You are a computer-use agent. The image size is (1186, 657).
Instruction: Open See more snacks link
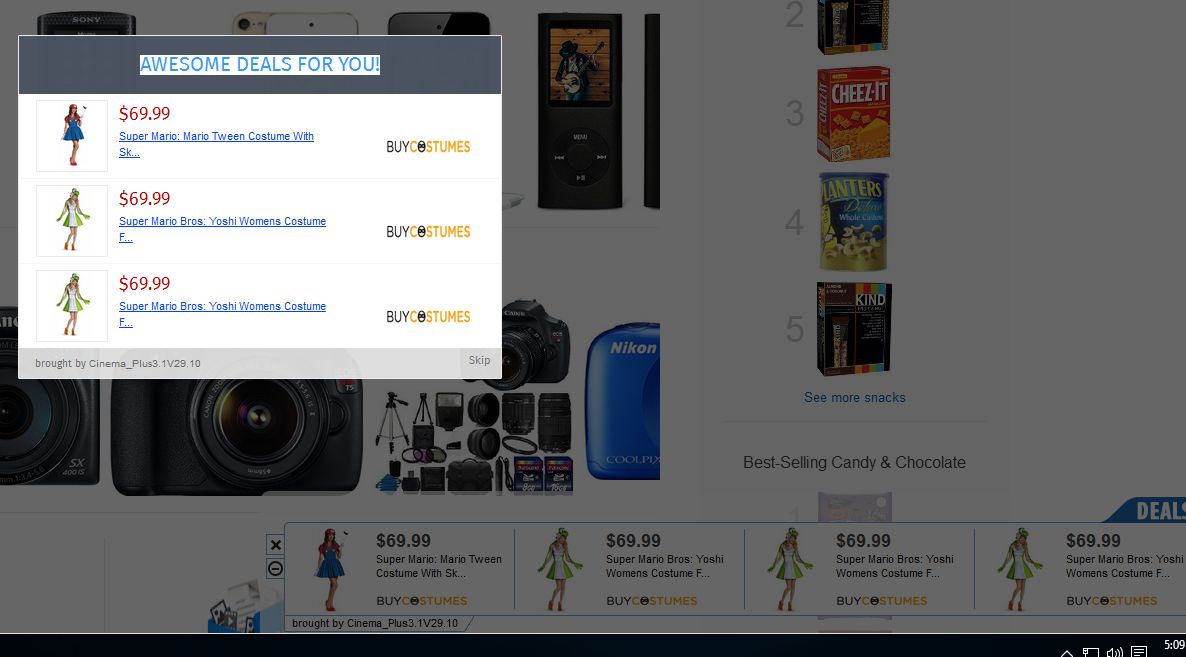[855, 398]
